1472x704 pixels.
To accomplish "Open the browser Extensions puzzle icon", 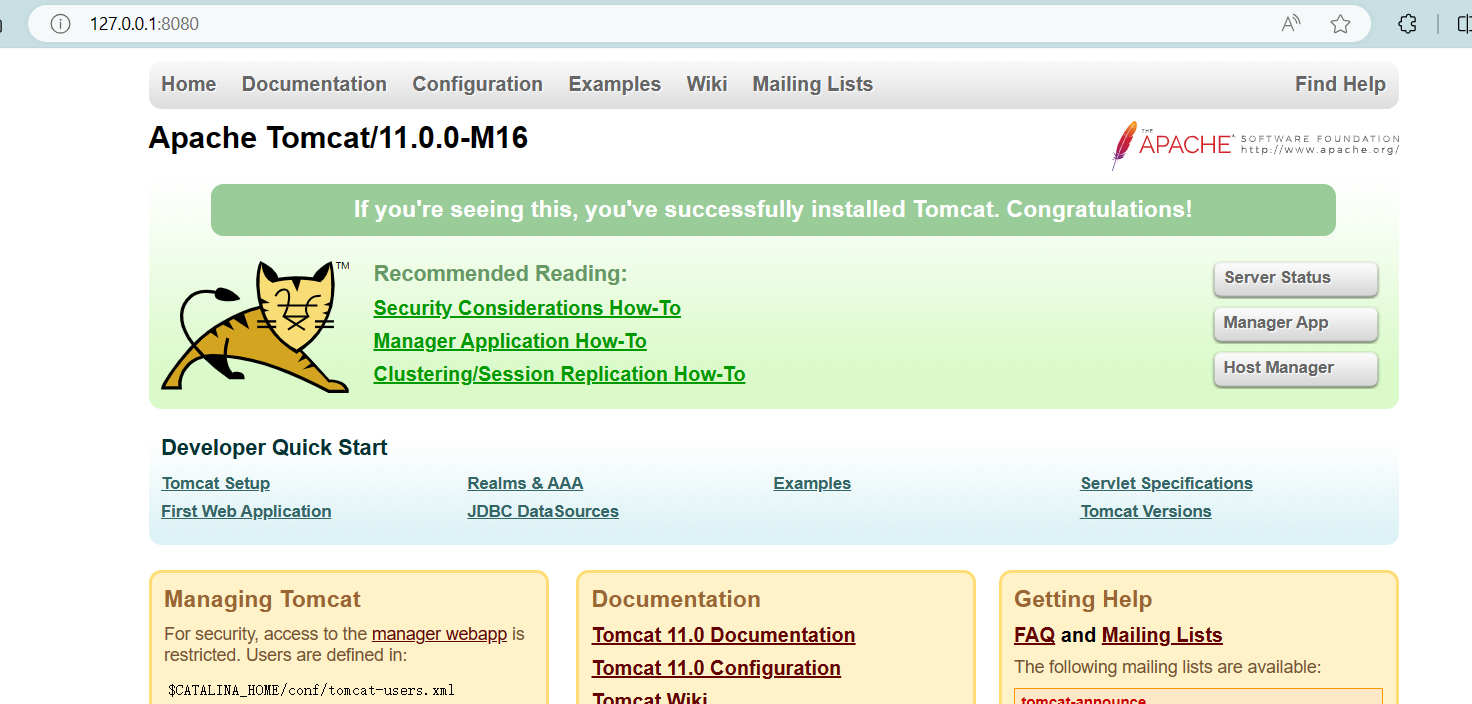I will pyautogui.click(x=1407, y=24).
